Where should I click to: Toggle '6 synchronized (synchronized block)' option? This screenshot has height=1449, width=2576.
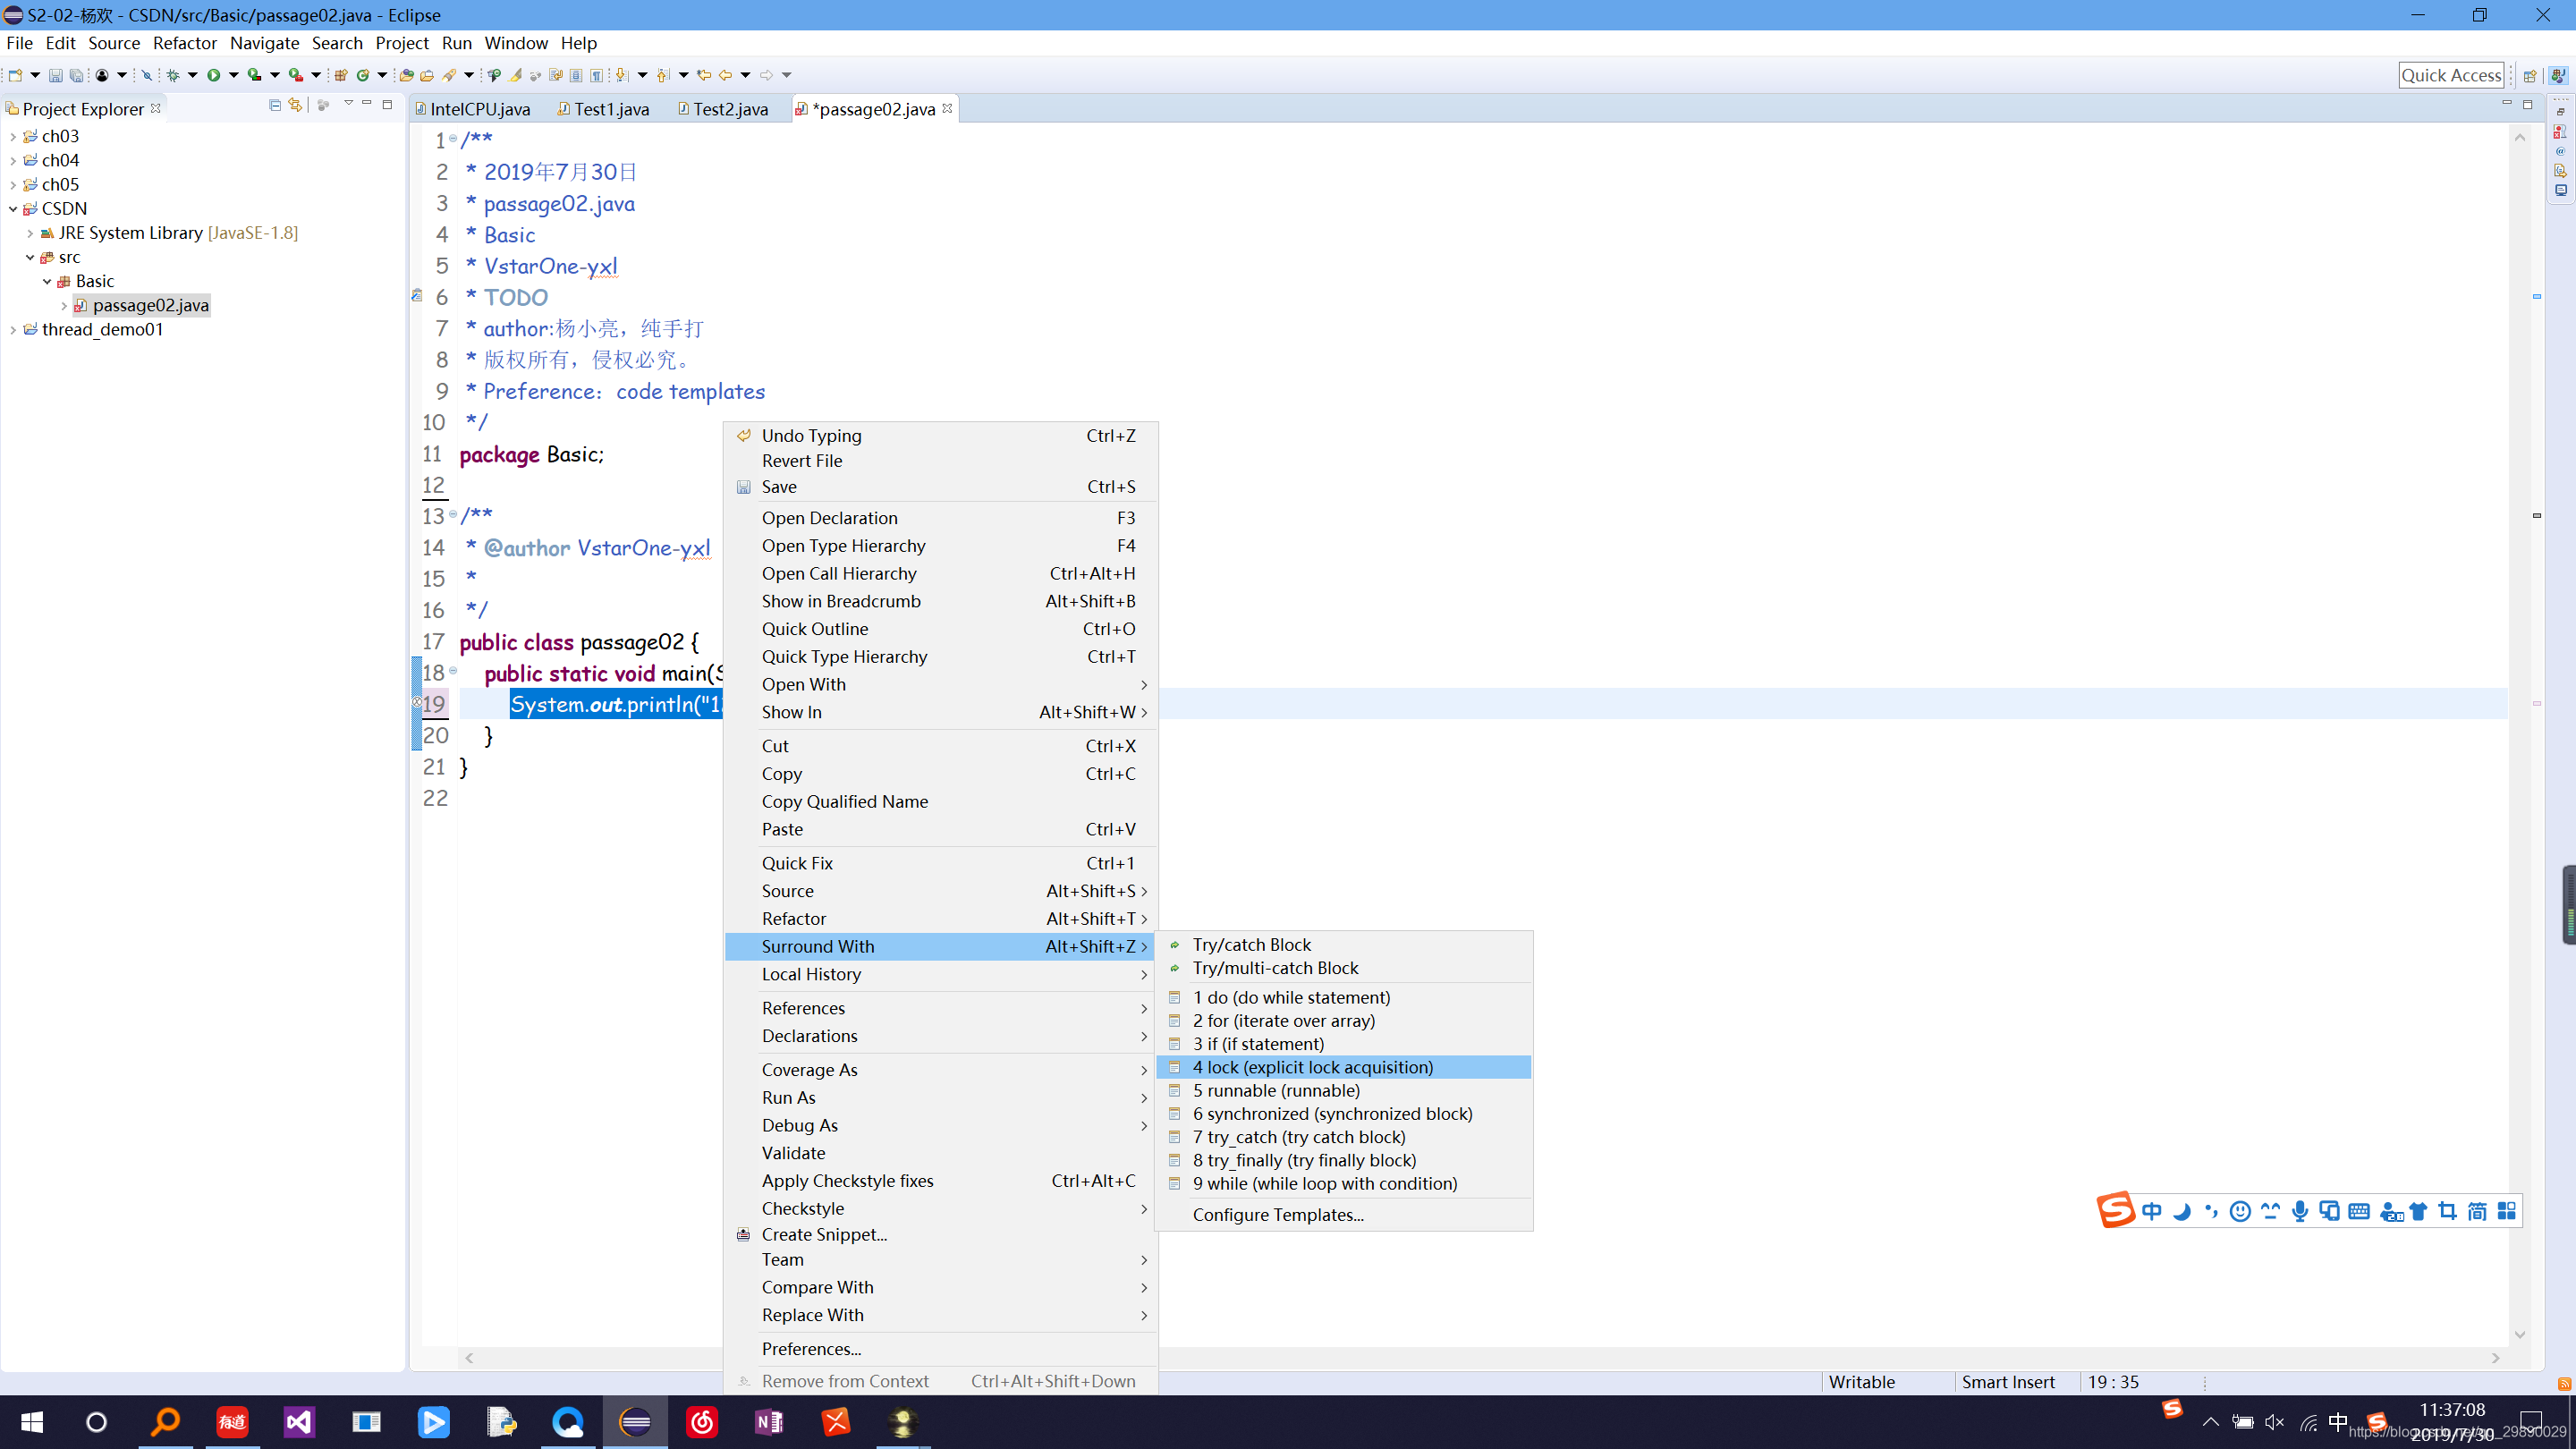tap(1334, 1113)
